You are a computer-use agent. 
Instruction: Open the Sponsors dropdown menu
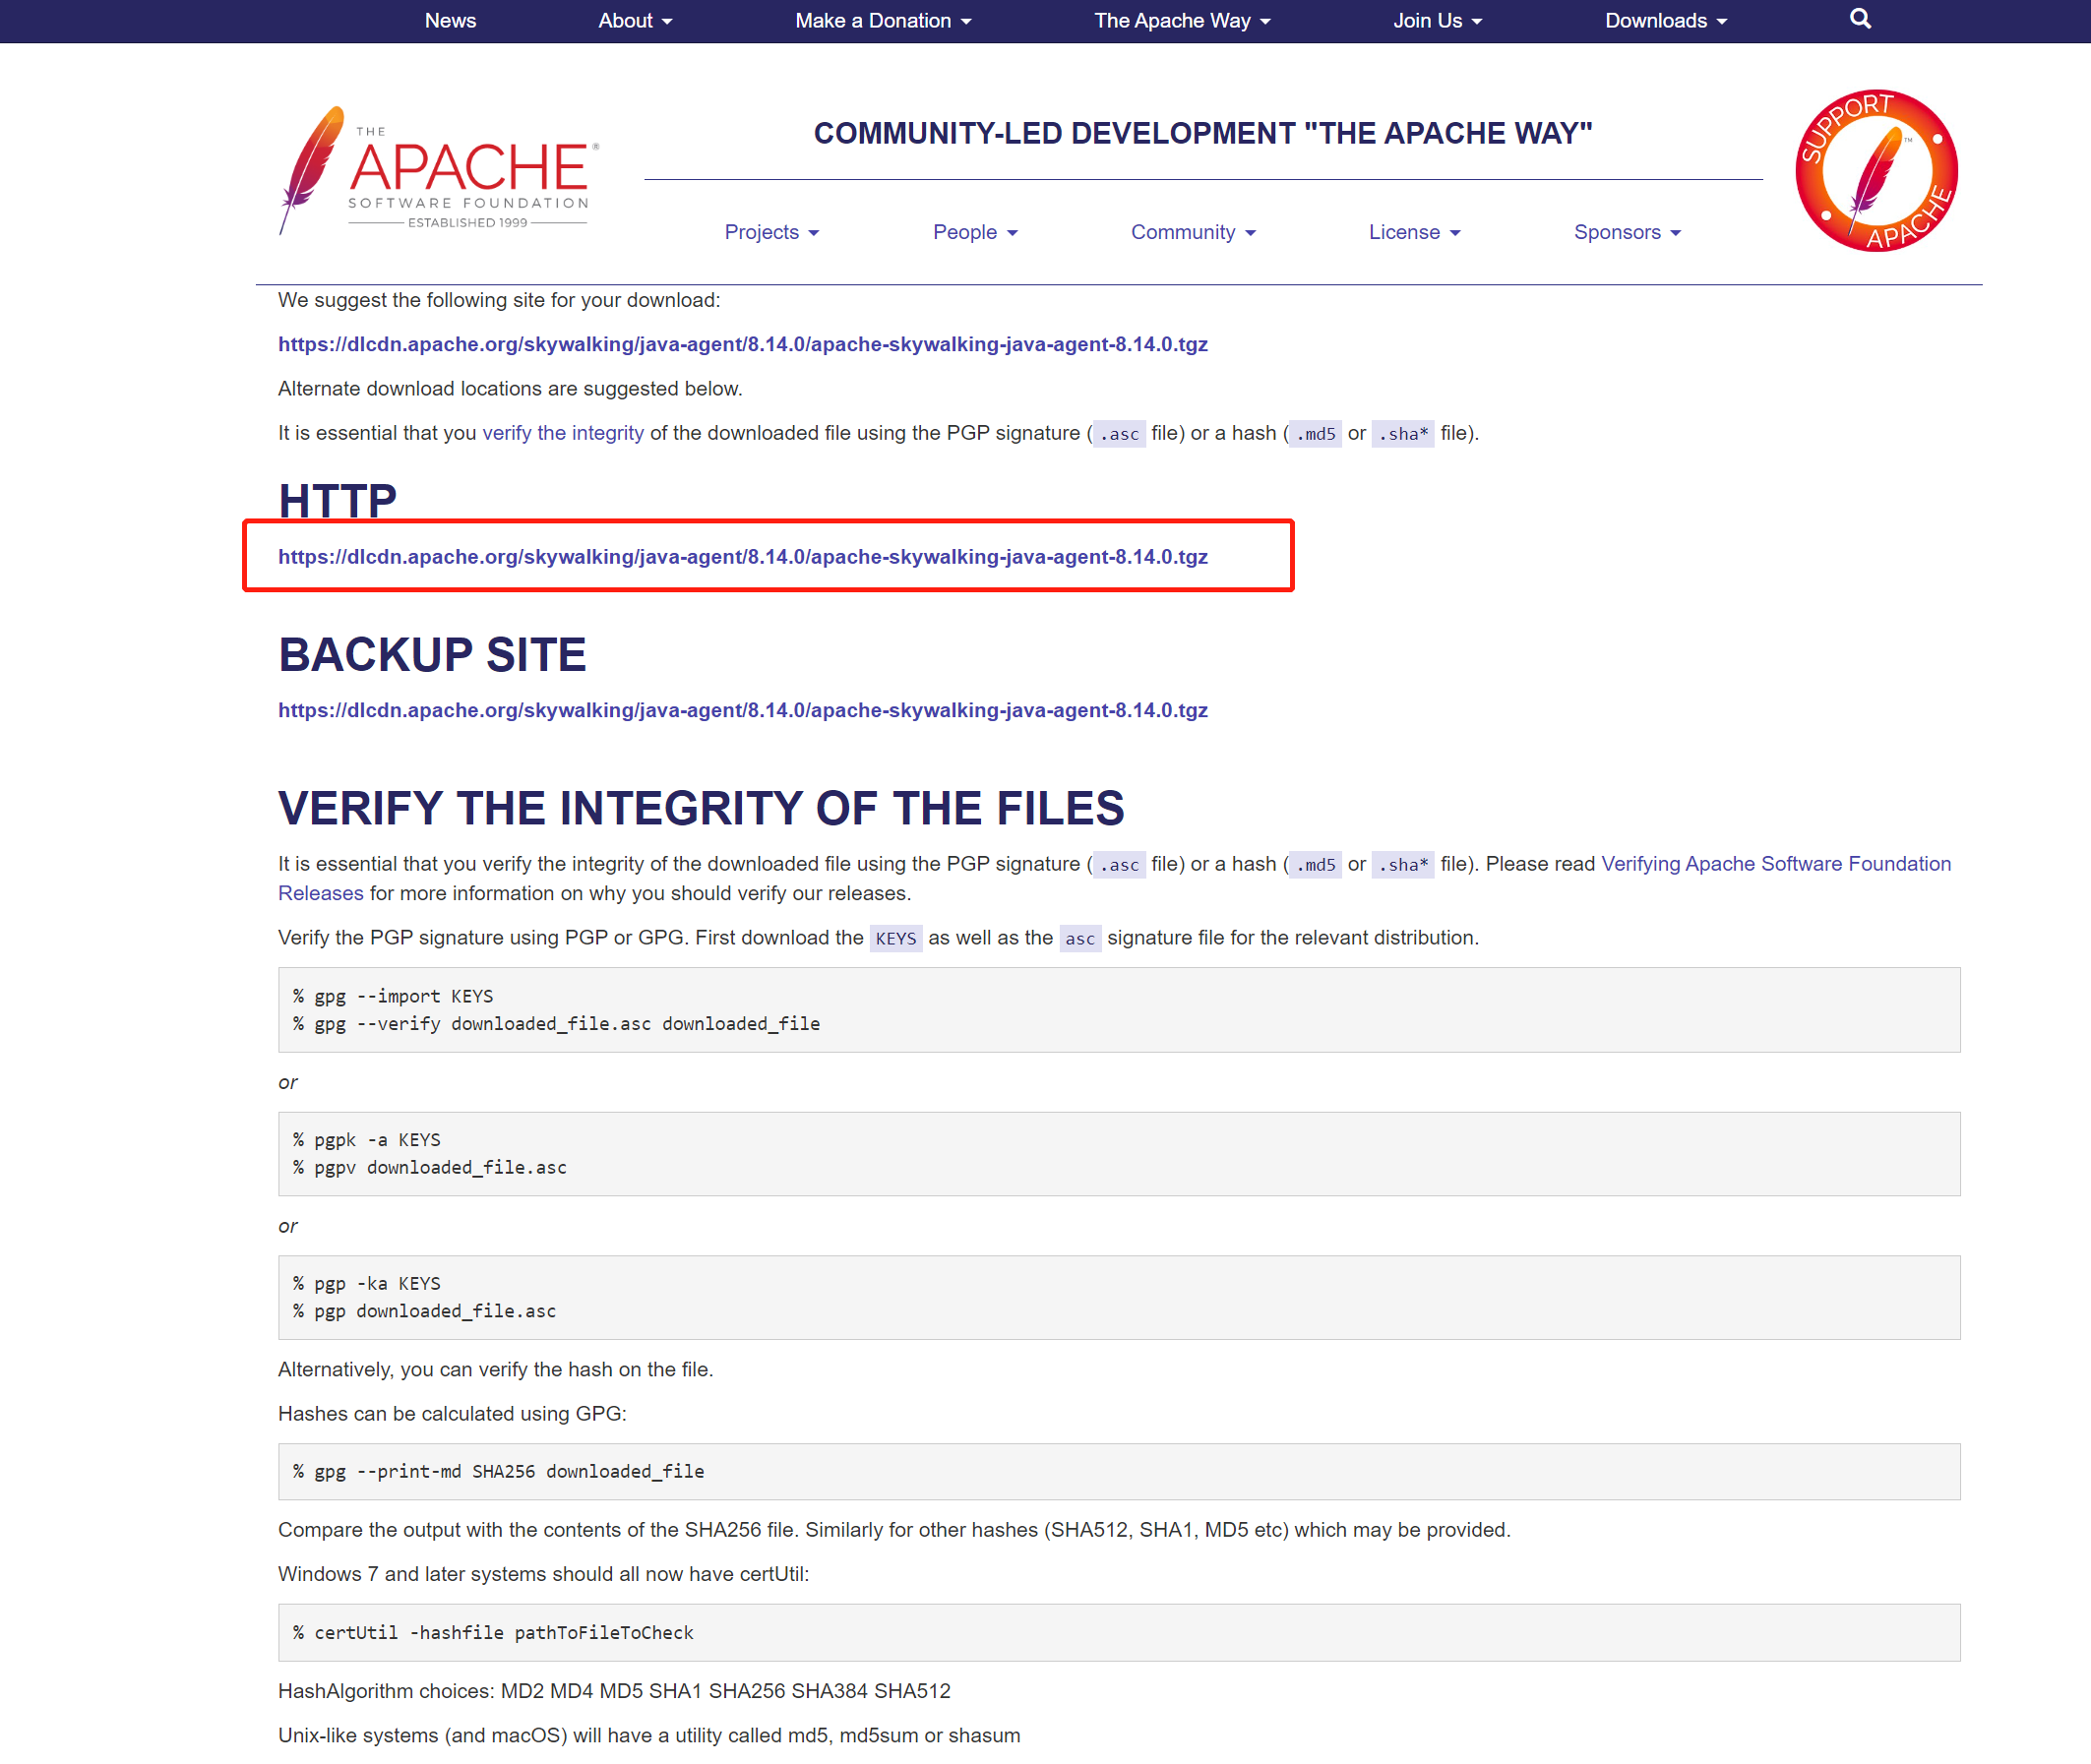pyautogui.click(x=1626, y=232)
